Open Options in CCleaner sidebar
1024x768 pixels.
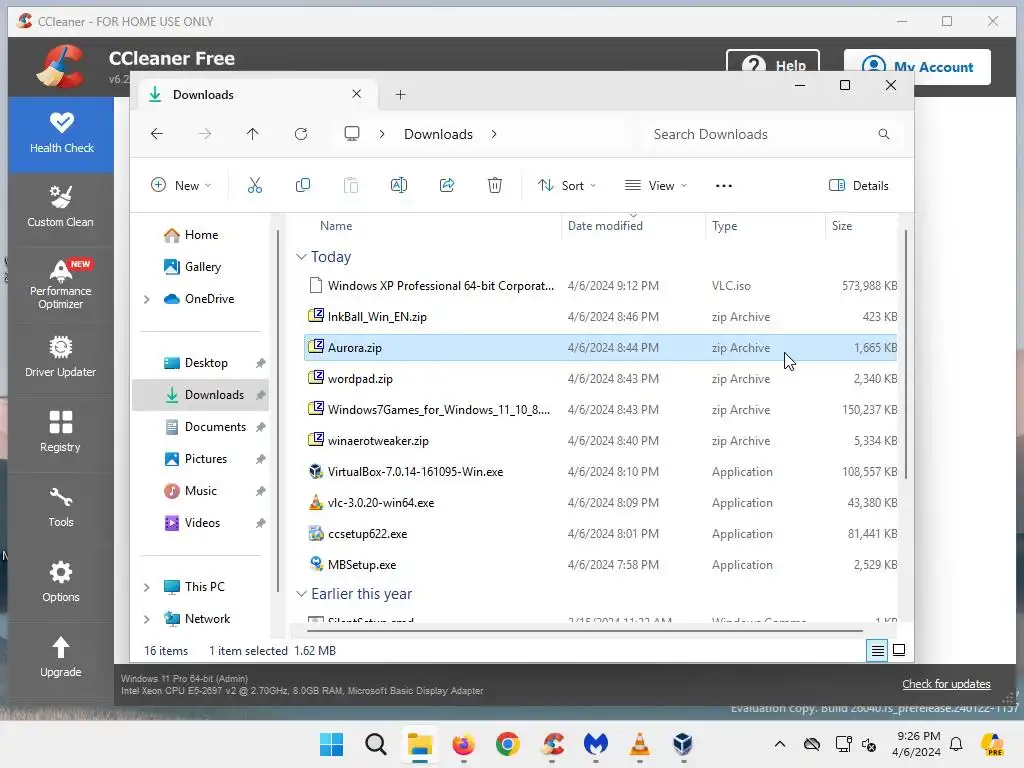point(61,581)
